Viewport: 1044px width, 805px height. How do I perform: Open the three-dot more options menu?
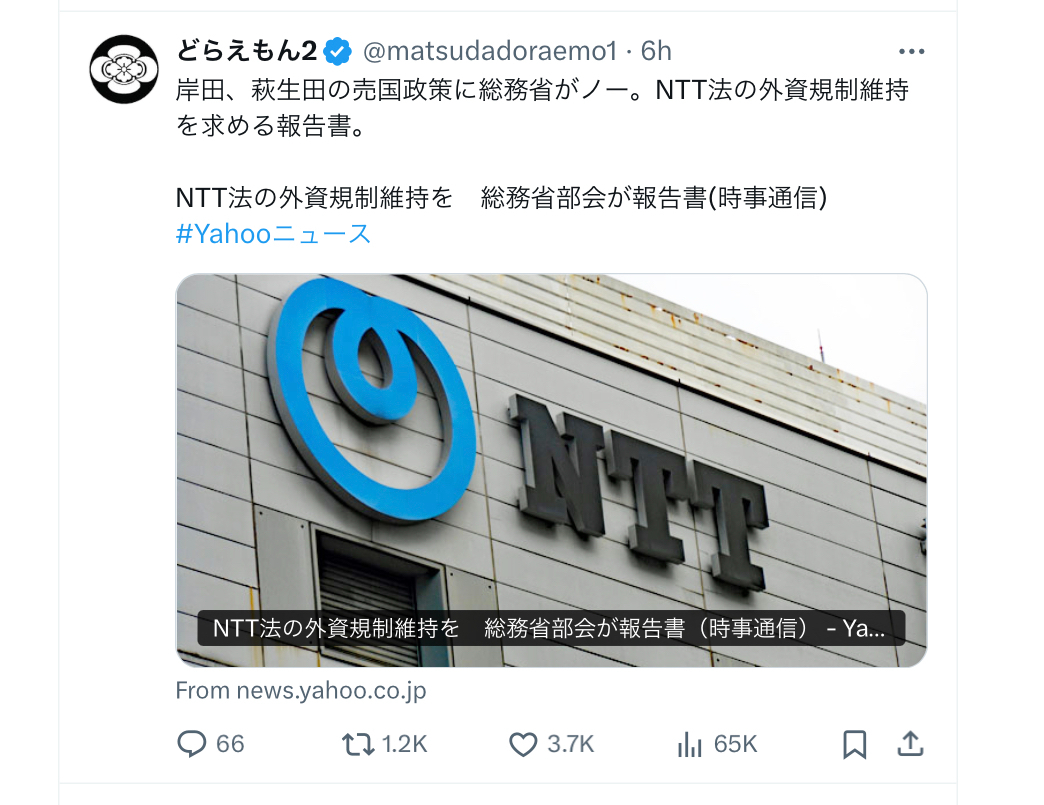tap(912, 51)
